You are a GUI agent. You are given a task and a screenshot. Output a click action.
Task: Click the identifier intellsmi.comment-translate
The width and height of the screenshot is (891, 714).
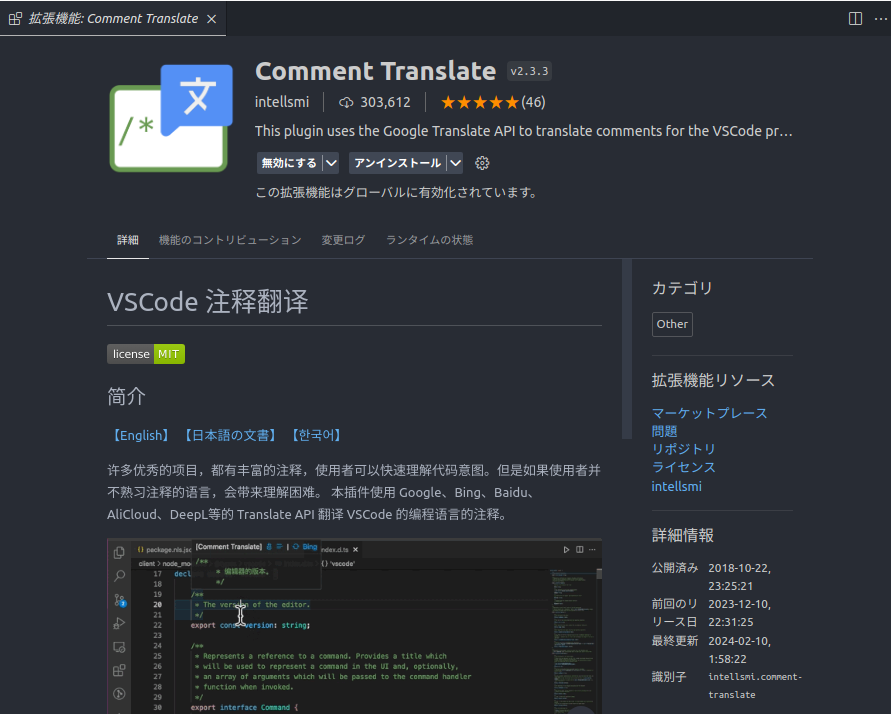coord(755,686)
